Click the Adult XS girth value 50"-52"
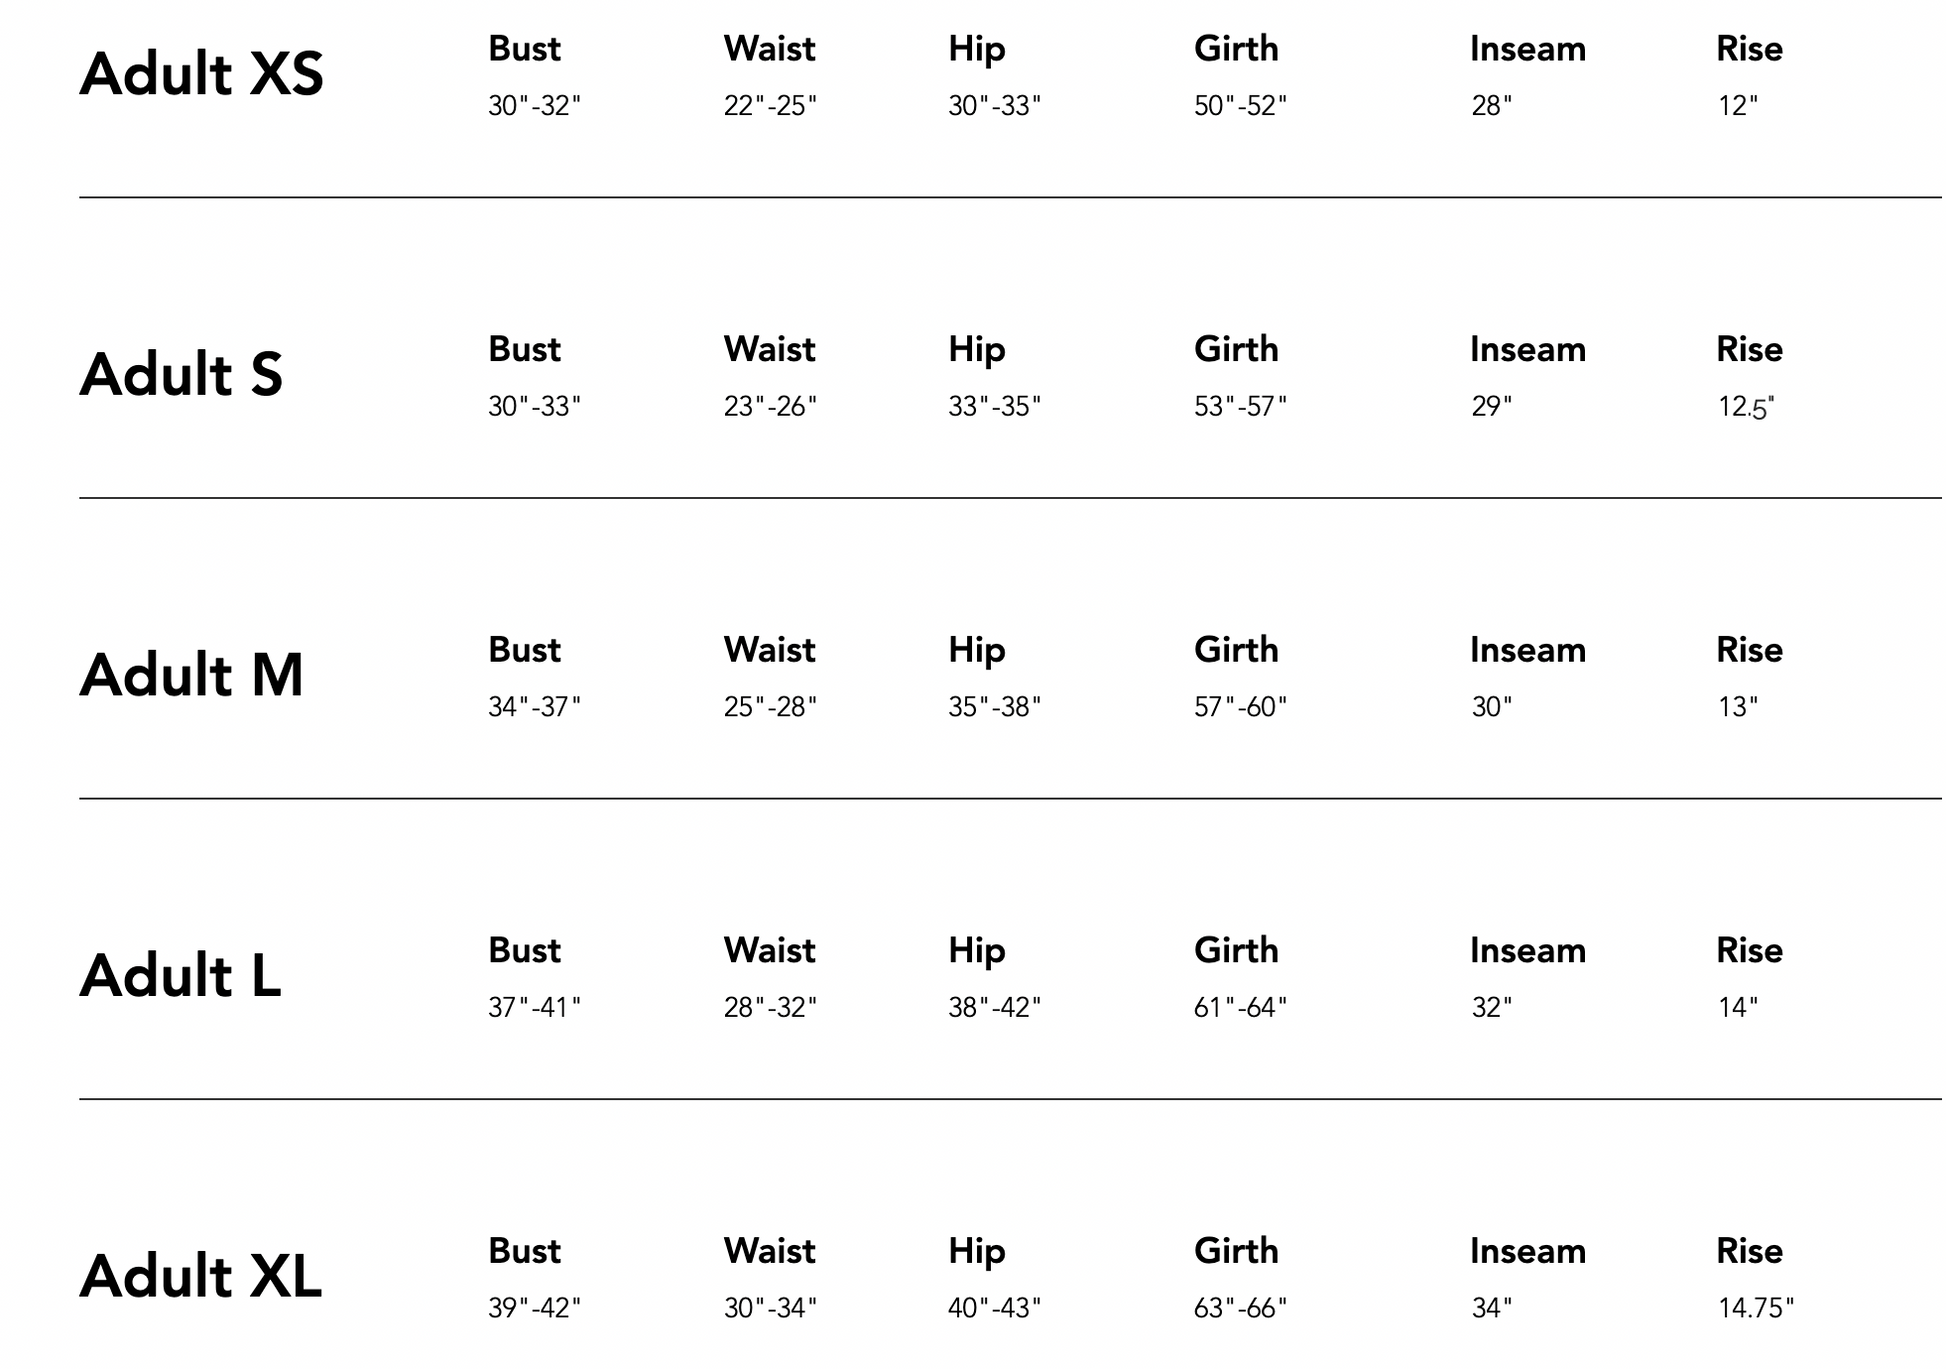Screen dimensions: 1946x1369 [1239, 106]
